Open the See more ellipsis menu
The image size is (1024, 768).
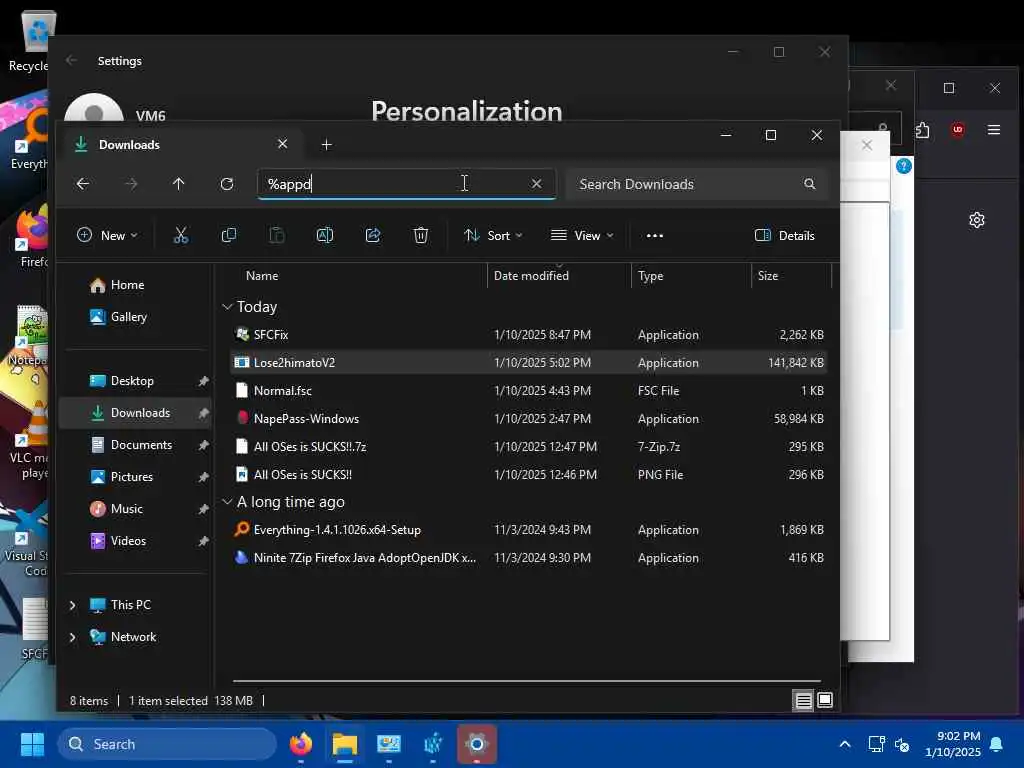tap(654, 236)
